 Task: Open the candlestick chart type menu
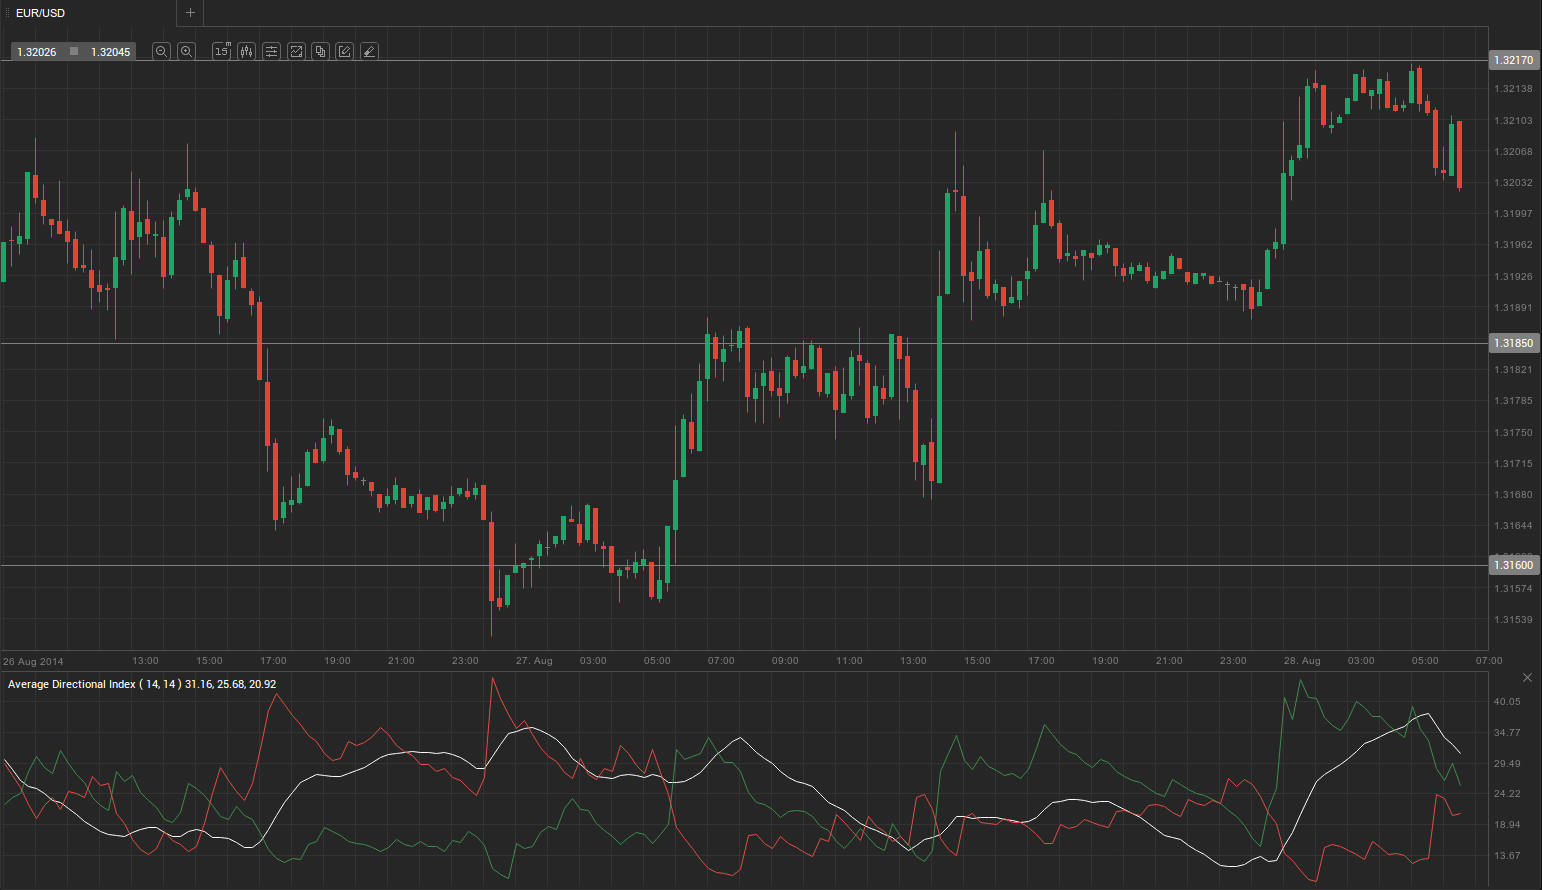tap(246, 51)
